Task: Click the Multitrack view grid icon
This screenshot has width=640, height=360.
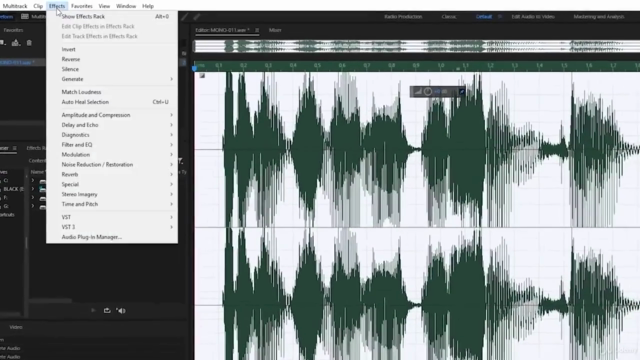Action: tap(25, 17)
